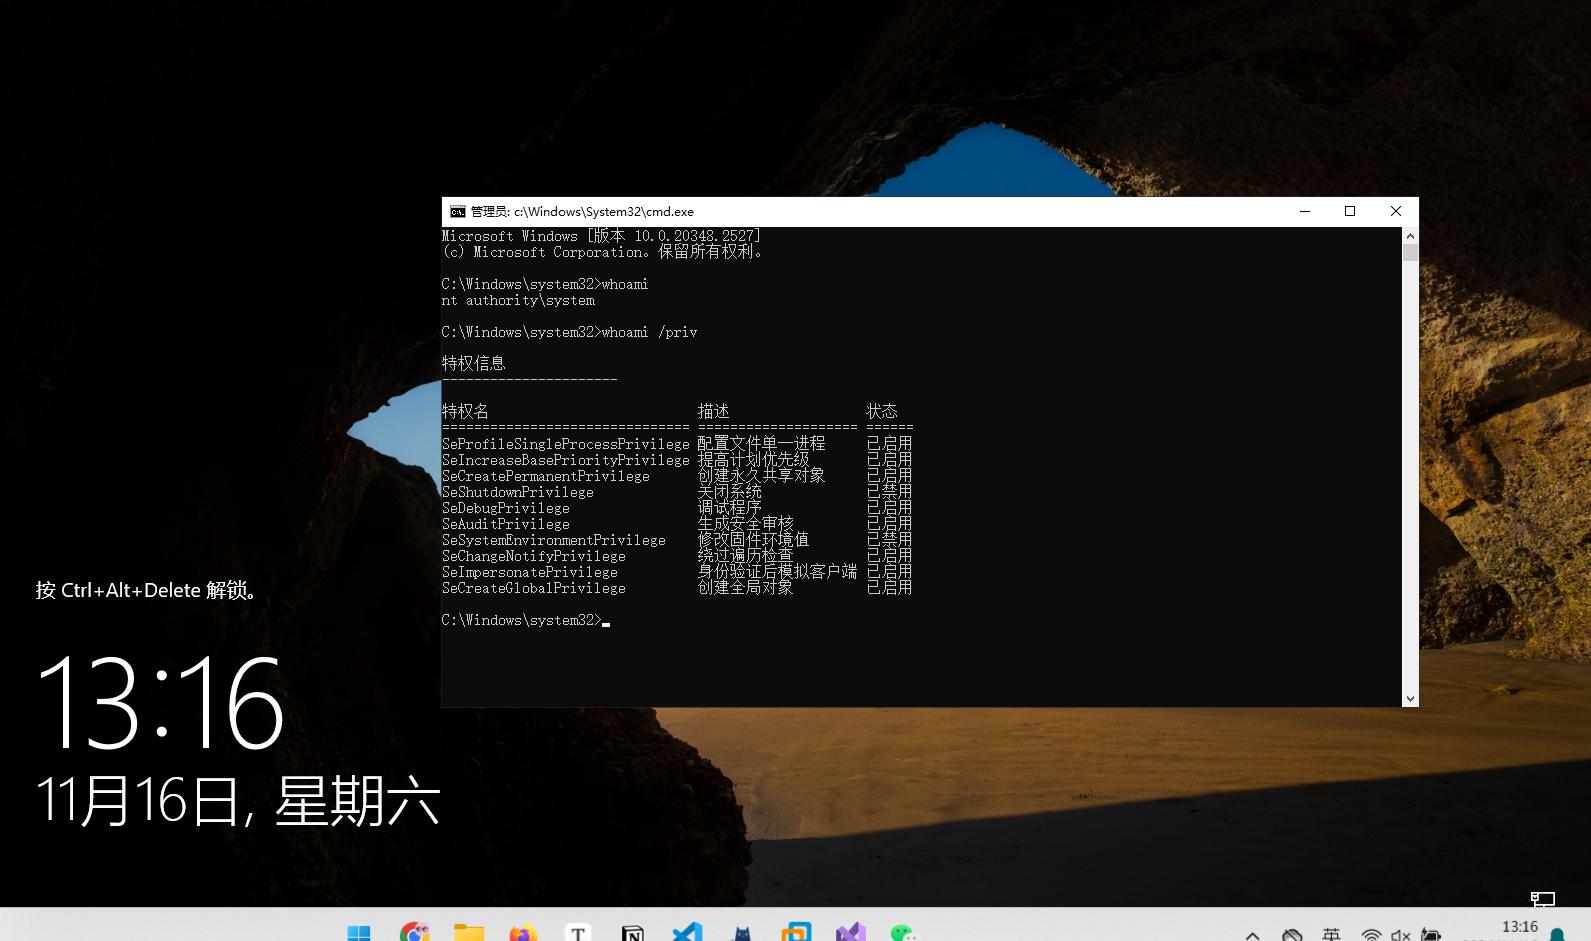1591x941 pixels.
Task: Click the cmd.exe title bar icon
Action: (458, 212)
